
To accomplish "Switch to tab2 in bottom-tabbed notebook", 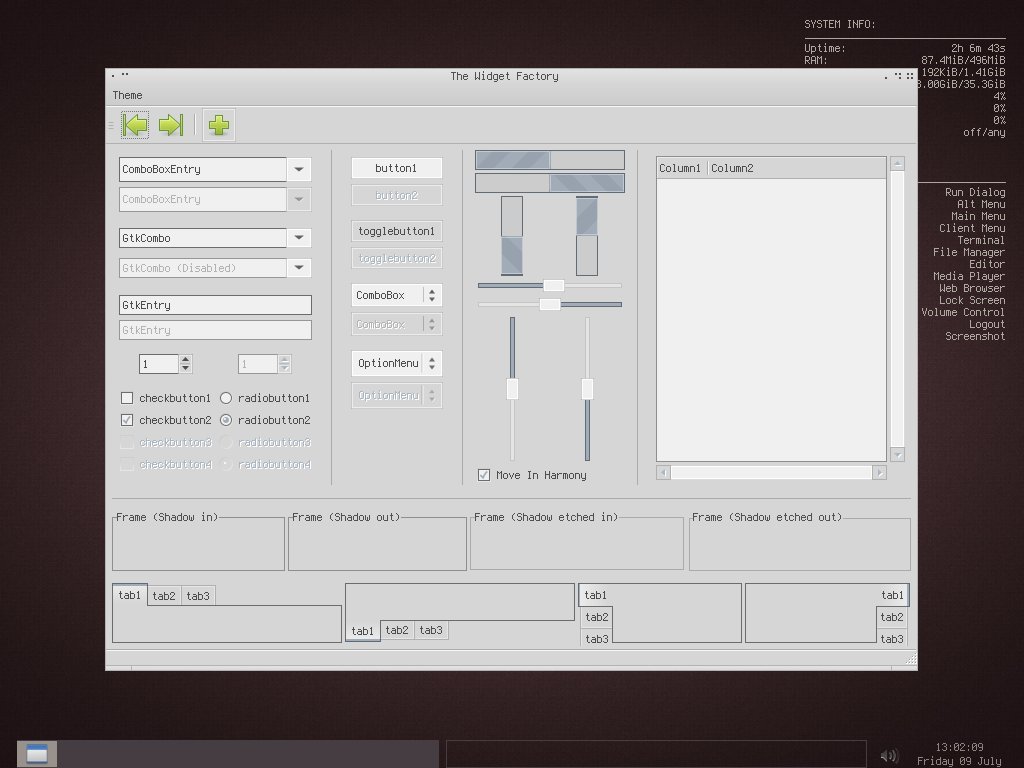I will [x=397, y=630].
